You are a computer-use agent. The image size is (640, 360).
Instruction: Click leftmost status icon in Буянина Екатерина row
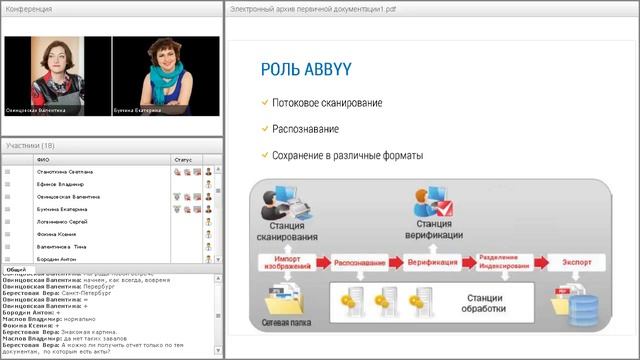click(177, 209)
